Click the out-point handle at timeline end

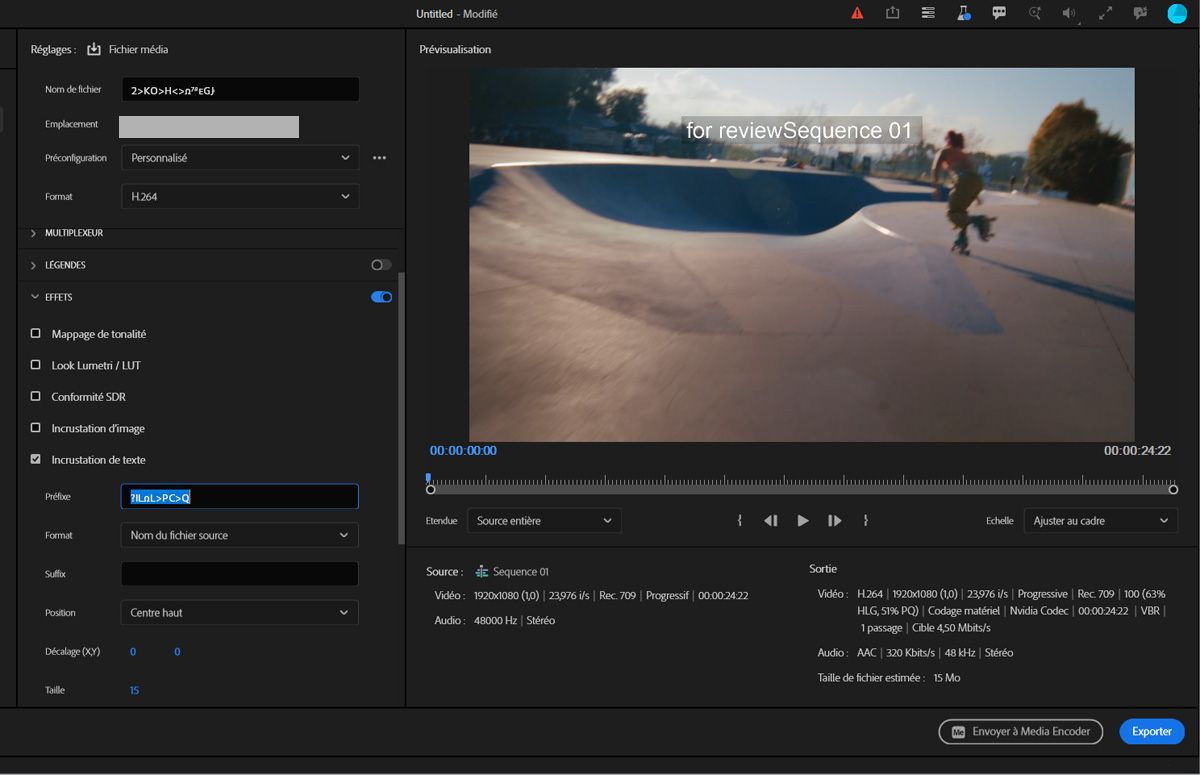[1174, 489]
